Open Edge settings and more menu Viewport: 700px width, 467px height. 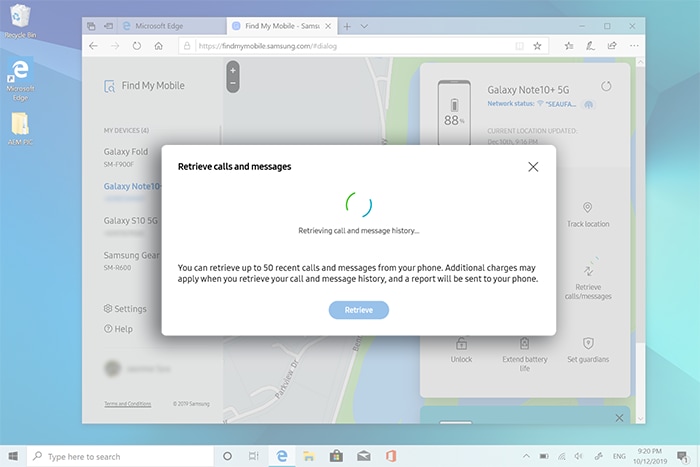(x=634, y=46)
